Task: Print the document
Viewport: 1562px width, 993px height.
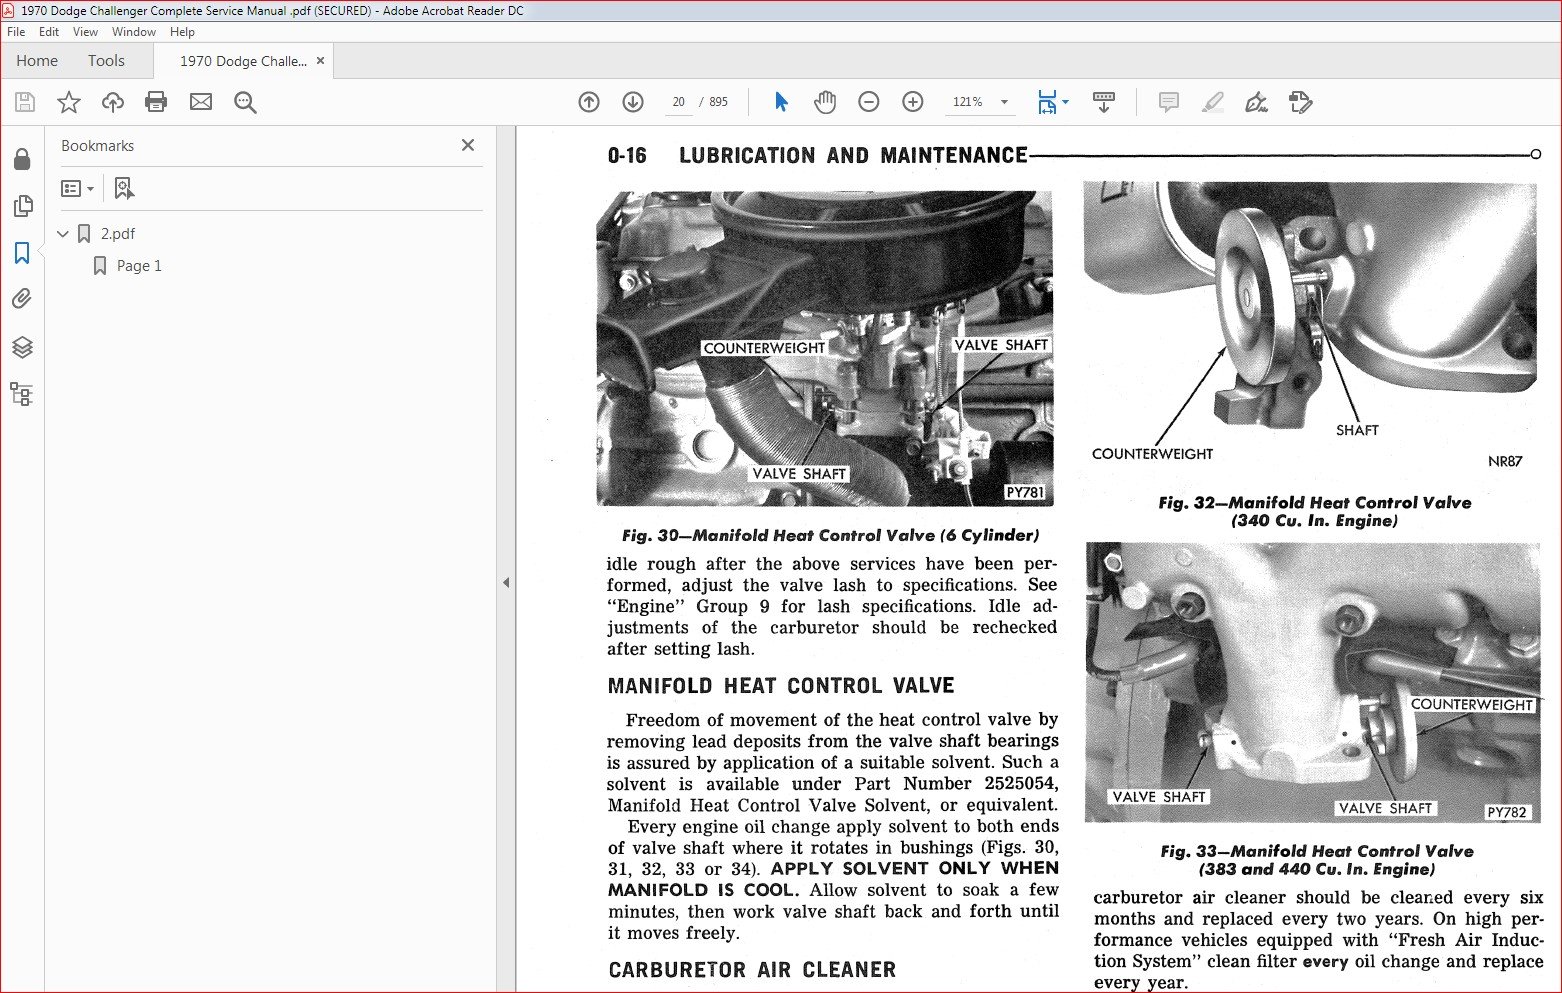Action: point(156,102)
